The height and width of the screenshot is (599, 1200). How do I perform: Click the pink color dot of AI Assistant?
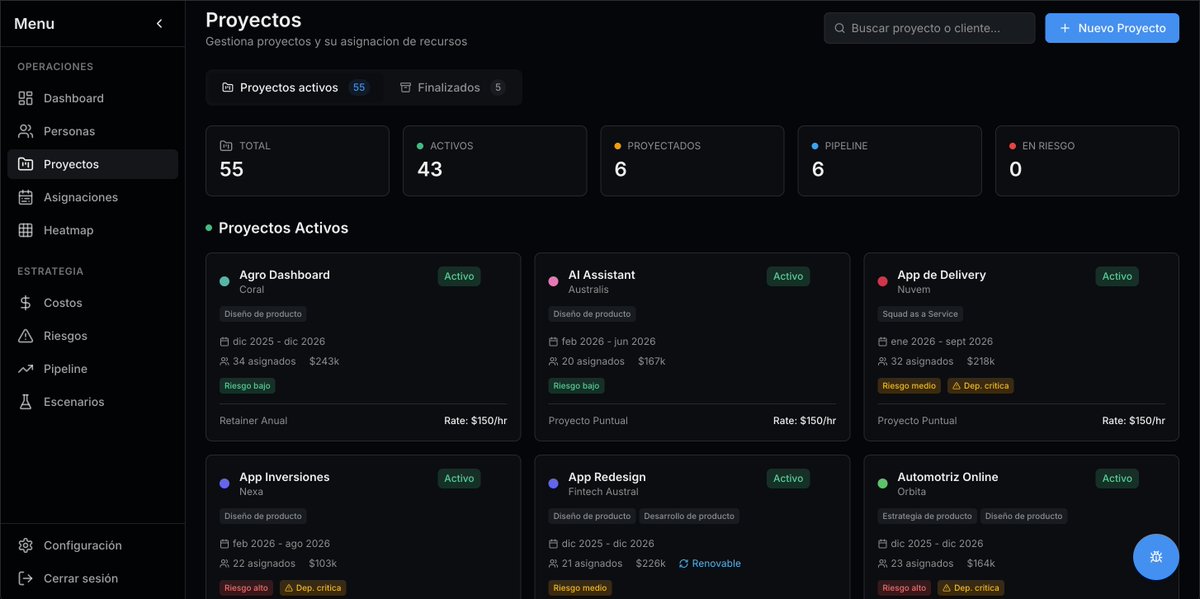point(554,282)
